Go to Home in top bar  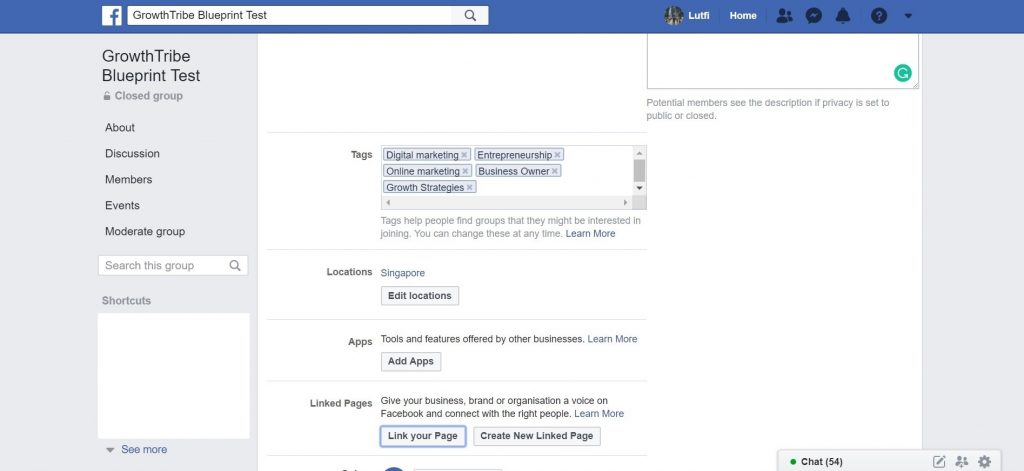click(x=743, y=16)
